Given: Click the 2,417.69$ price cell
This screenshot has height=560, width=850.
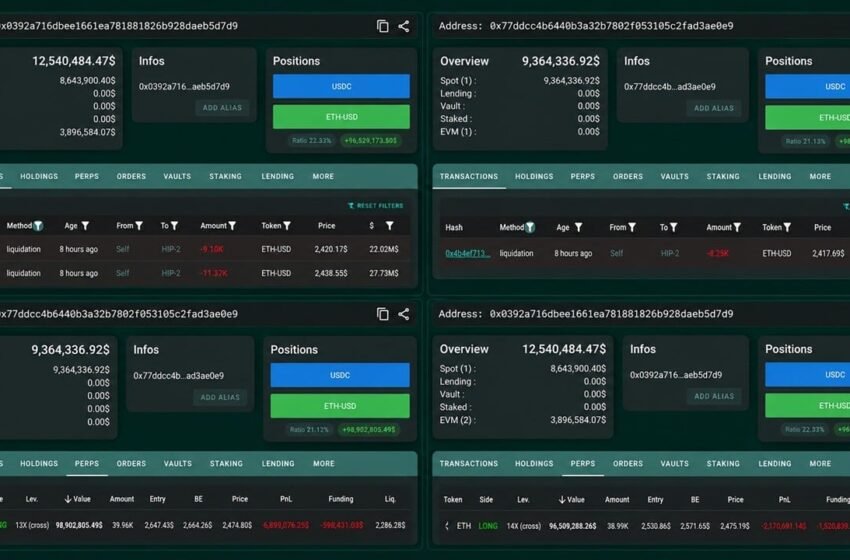Looking at the screenshot, I should click(x=828, y=253).
